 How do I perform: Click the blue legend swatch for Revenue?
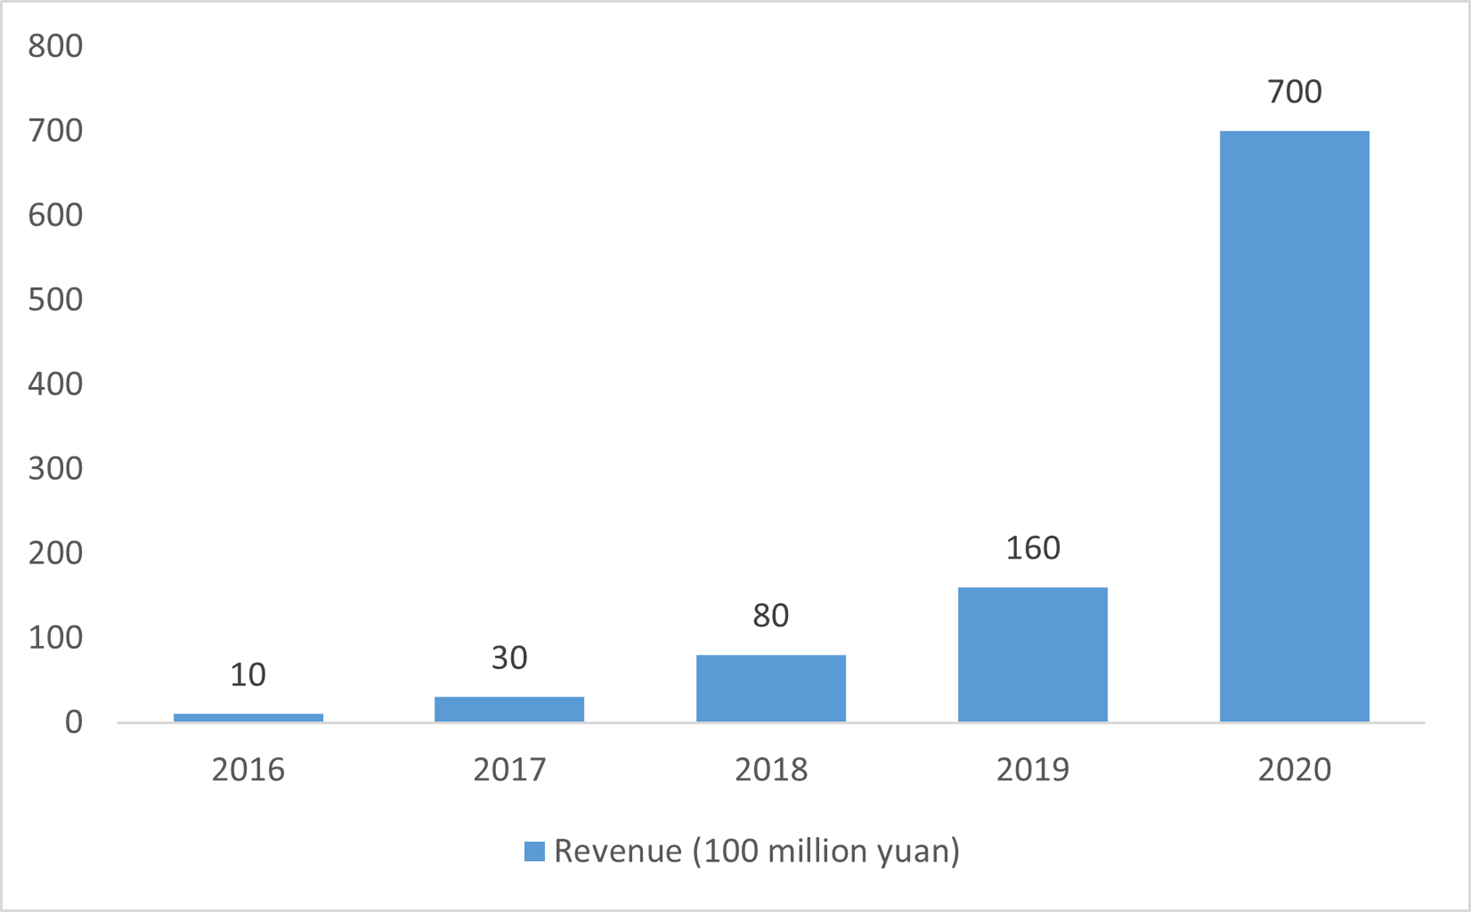535,852
